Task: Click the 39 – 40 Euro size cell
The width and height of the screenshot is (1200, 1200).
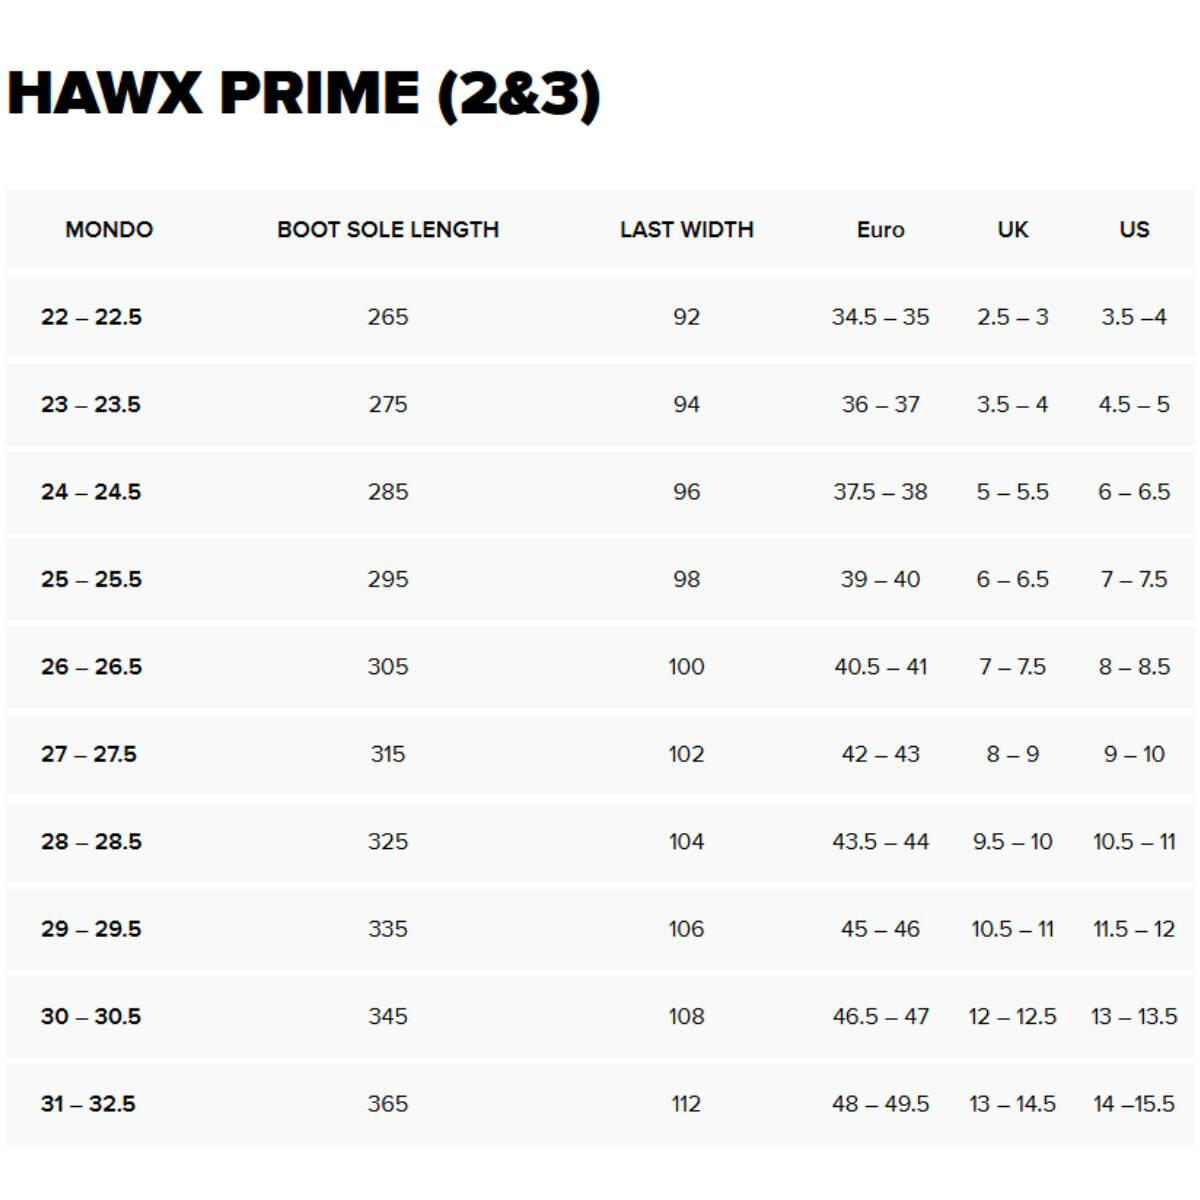Action: (x=880, y=579)
